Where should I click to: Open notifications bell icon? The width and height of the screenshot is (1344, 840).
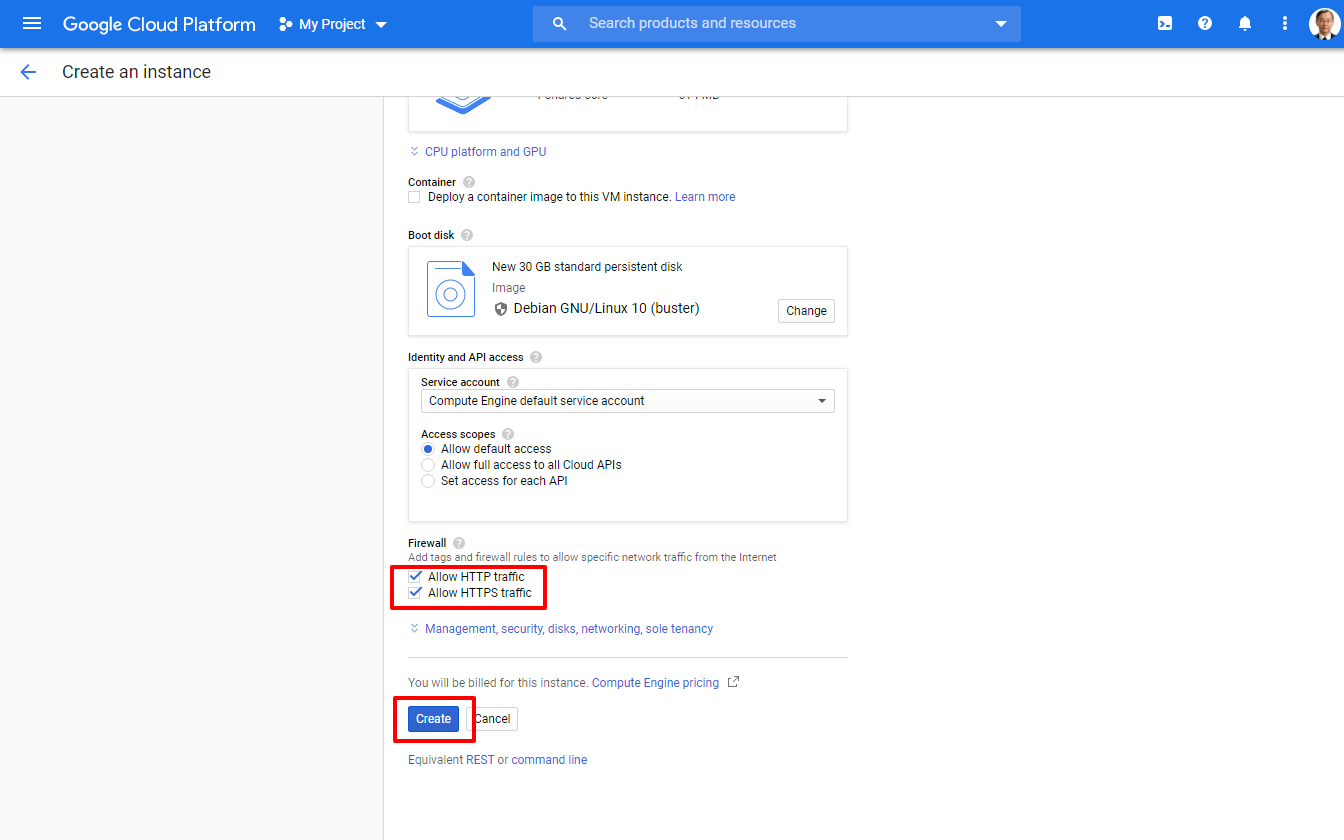[1245, 24]
